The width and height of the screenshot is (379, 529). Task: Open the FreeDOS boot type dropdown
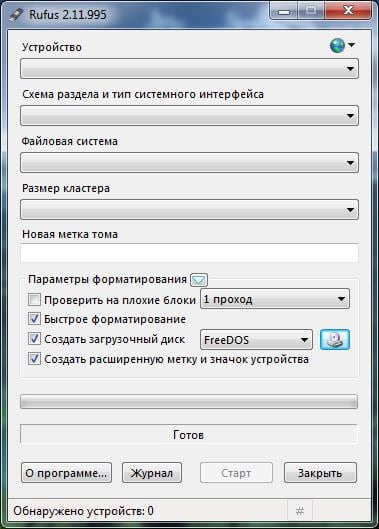point(256,339)
